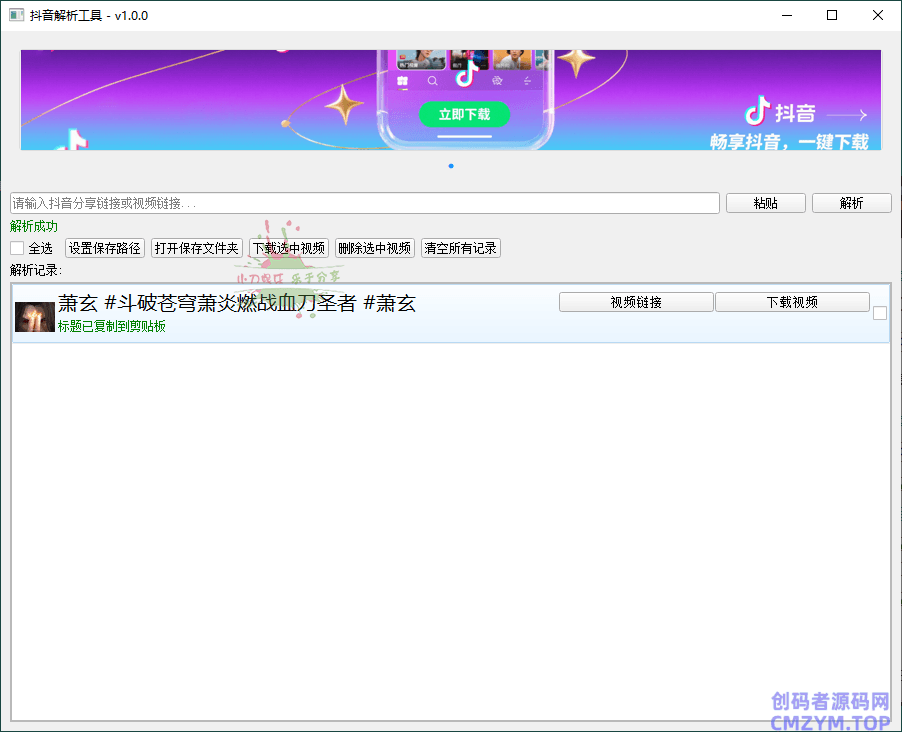Click the 萧玄 video thumbnail
The height and width of the screenshot is (732, 902).
(35, 317)
